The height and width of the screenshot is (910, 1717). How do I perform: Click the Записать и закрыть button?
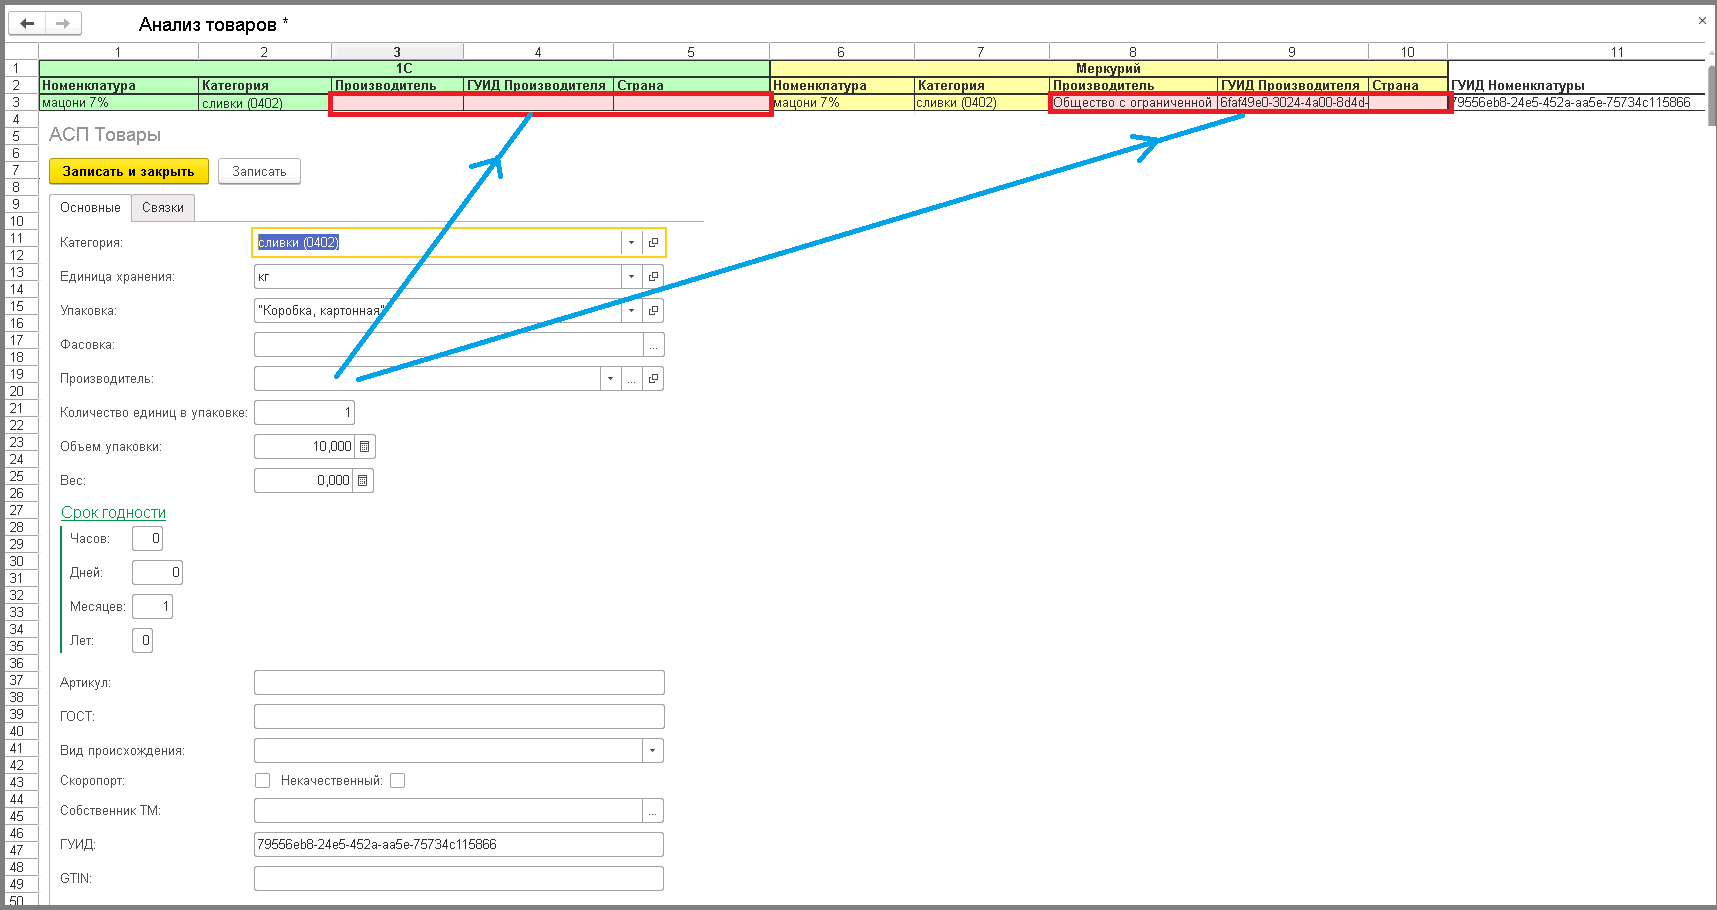pos(129,171)
